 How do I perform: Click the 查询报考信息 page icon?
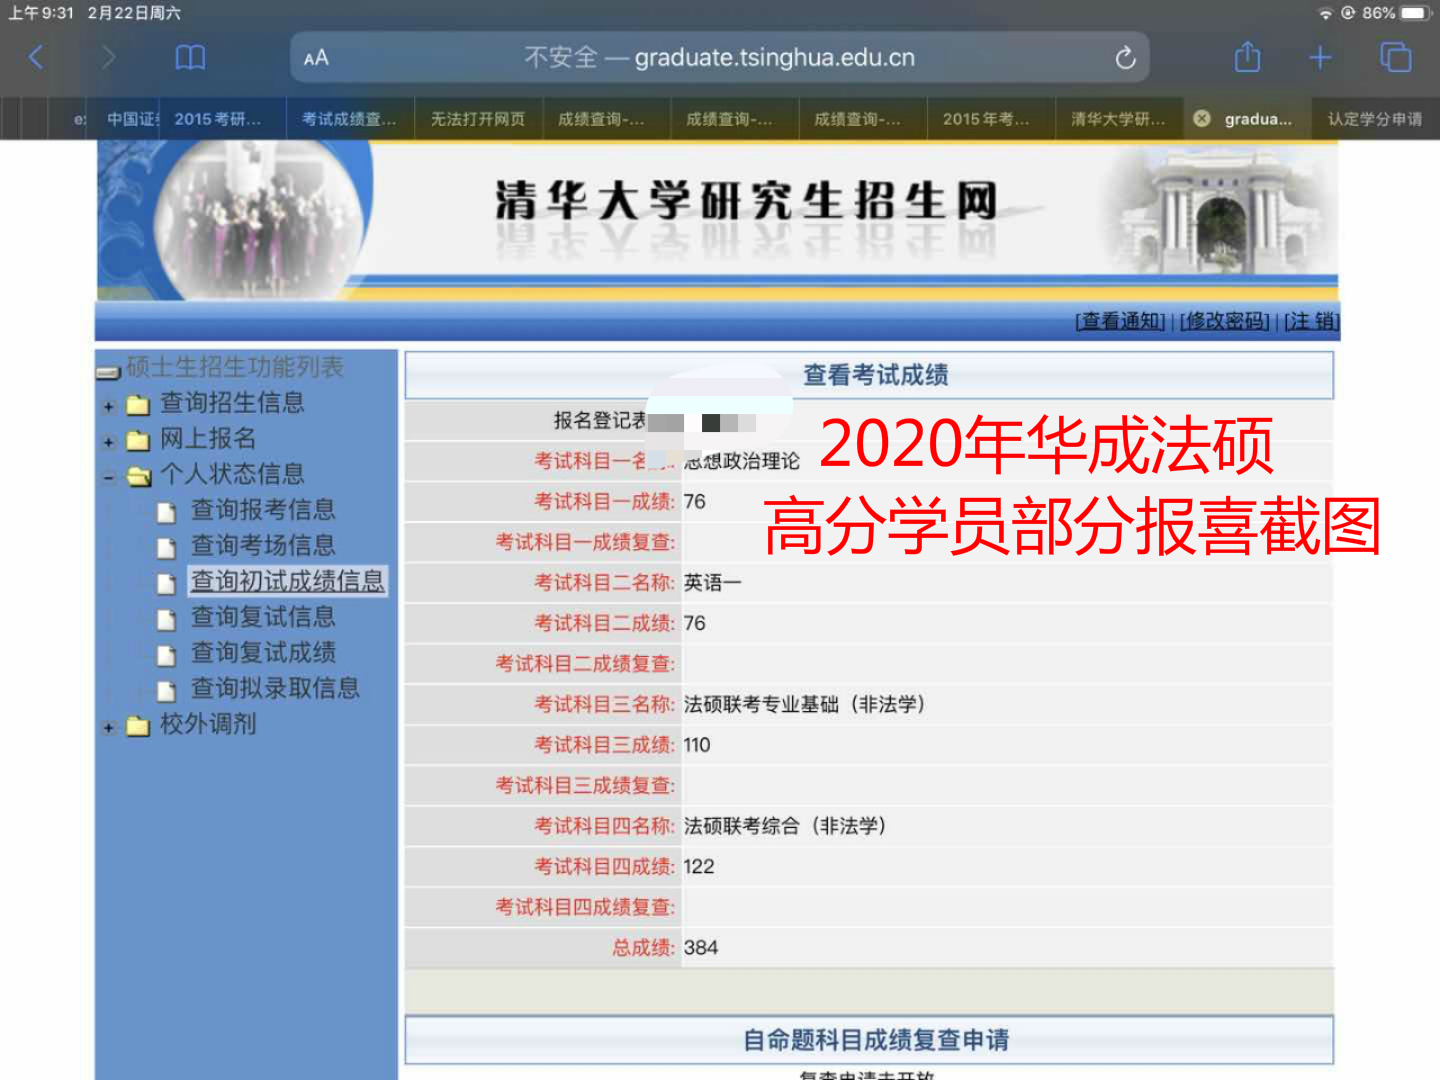click(x=167, y=512)
